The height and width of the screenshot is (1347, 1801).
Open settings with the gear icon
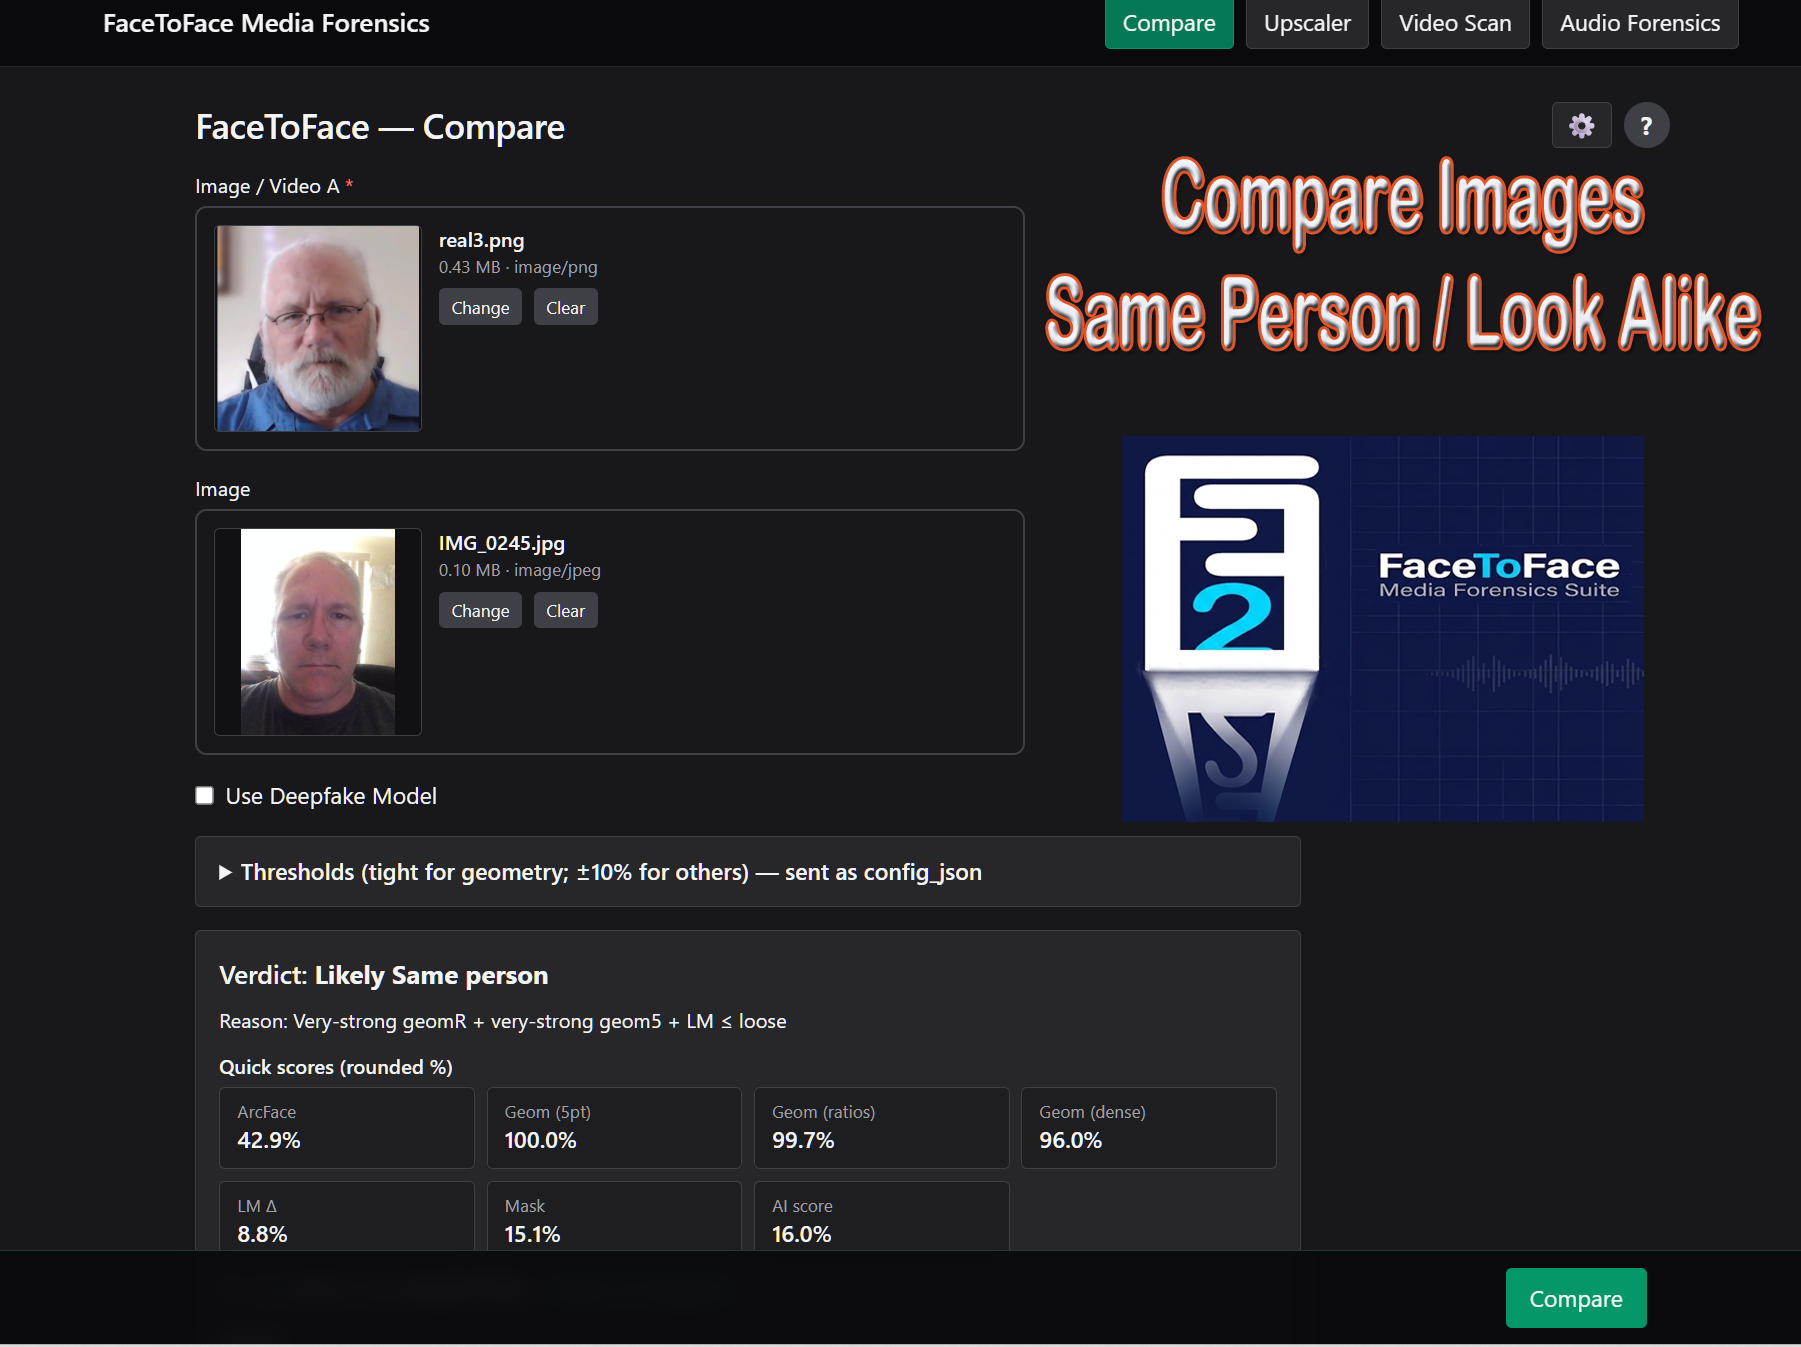coord(1581,126)
